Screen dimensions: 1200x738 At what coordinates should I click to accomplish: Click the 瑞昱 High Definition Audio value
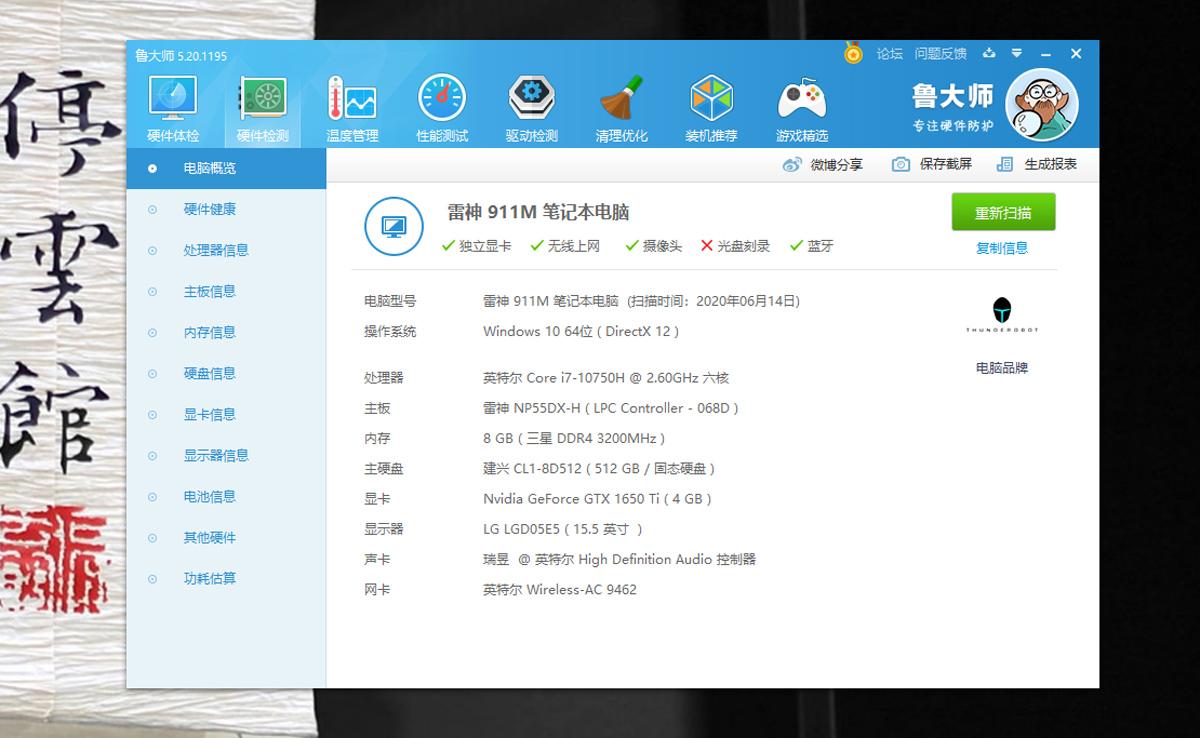[x=619, y=559]
